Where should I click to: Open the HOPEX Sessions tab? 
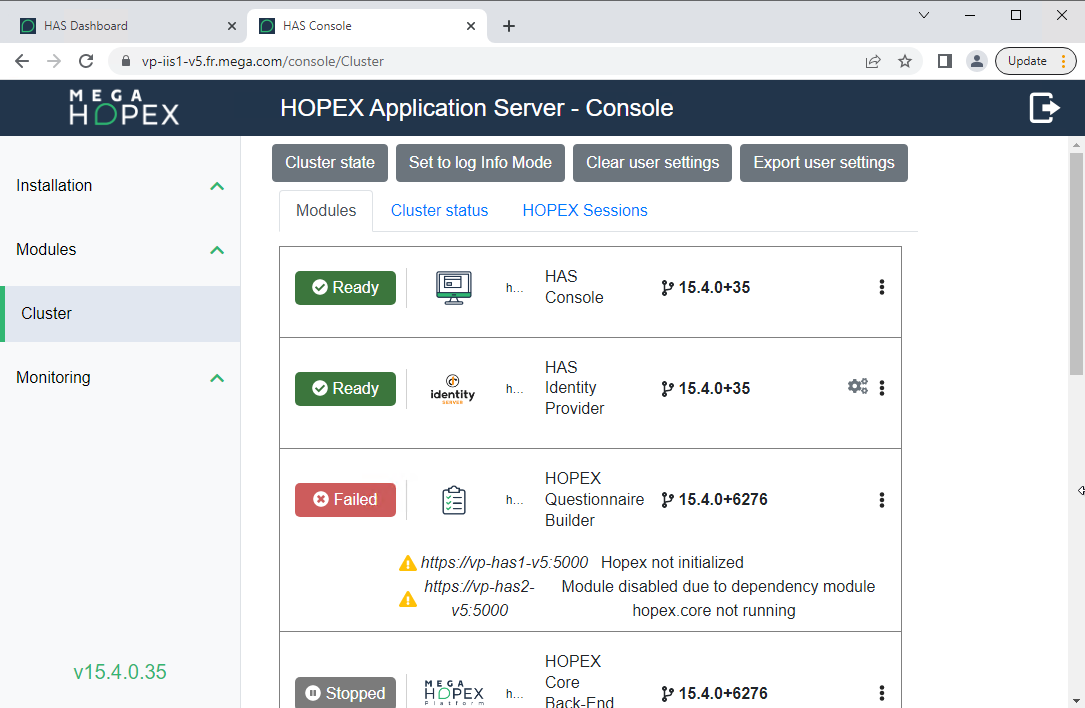pos(584,210)
